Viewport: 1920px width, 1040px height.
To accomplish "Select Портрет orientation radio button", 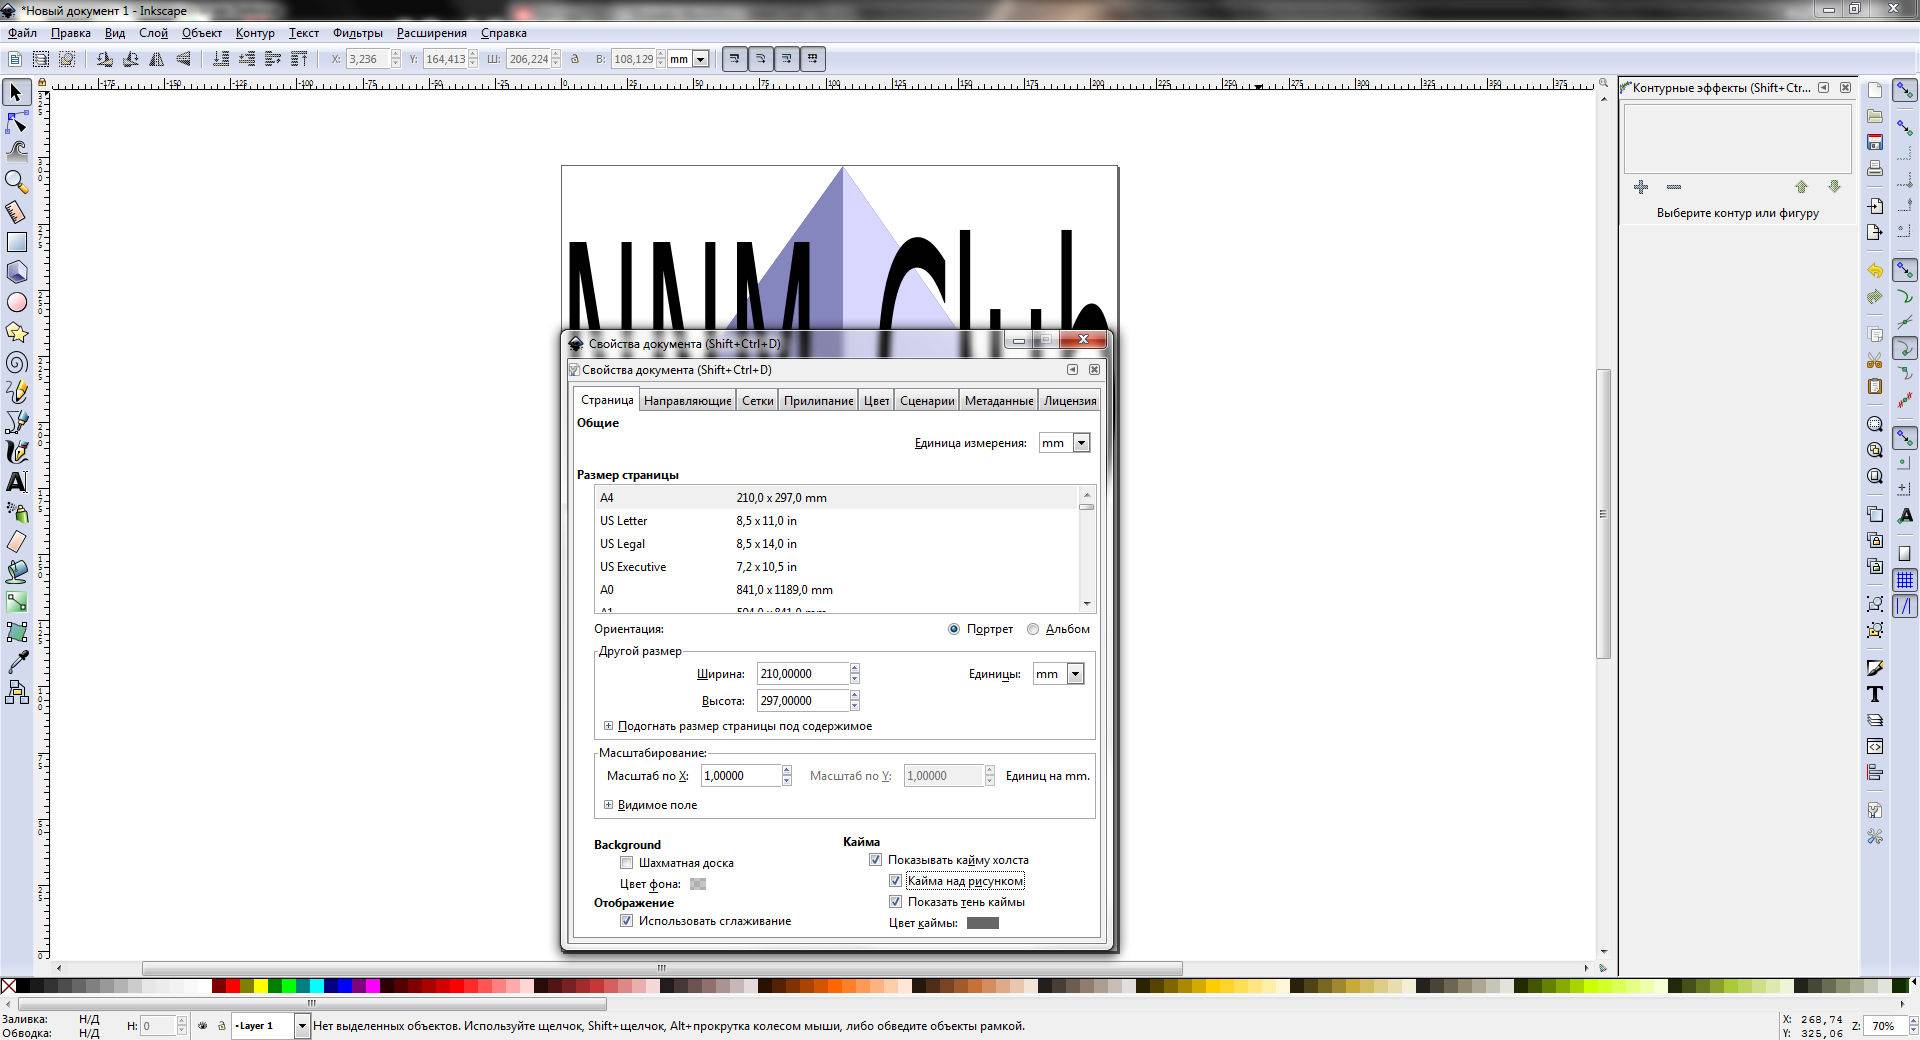I will 954,629.
